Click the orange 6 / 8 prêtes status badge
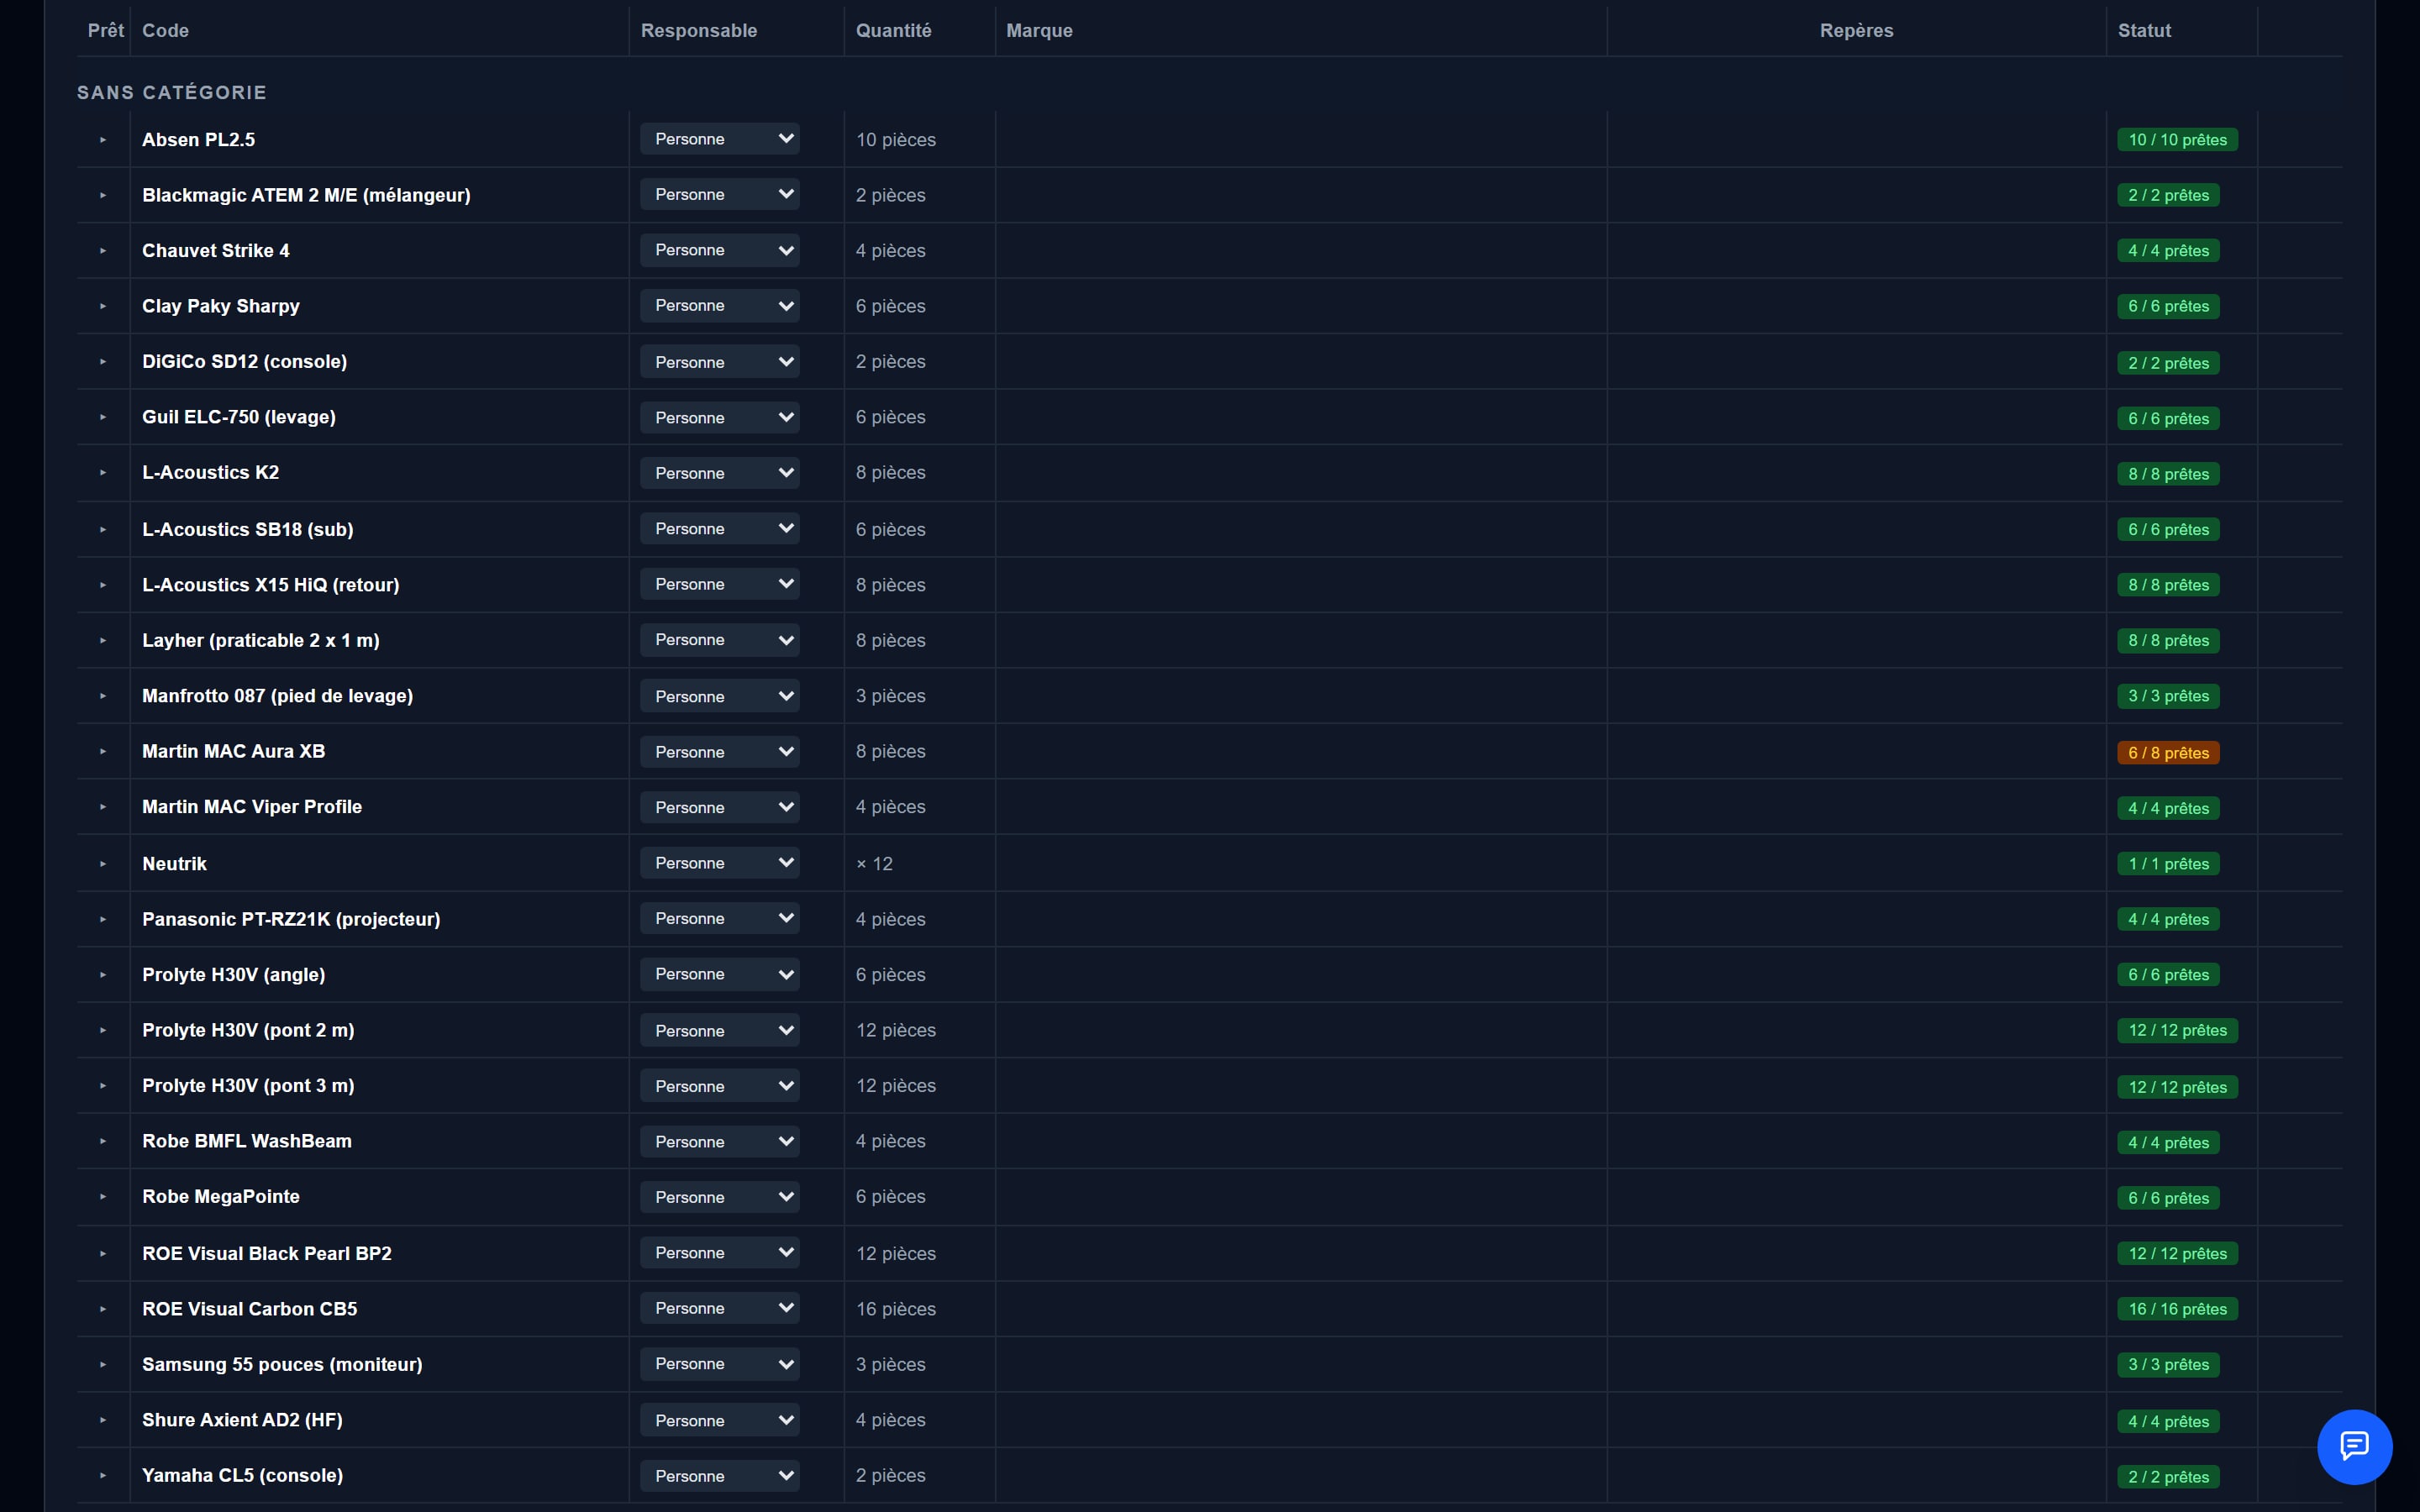Screen dimensions: 2420x1512 click(x=2168, y=753)
